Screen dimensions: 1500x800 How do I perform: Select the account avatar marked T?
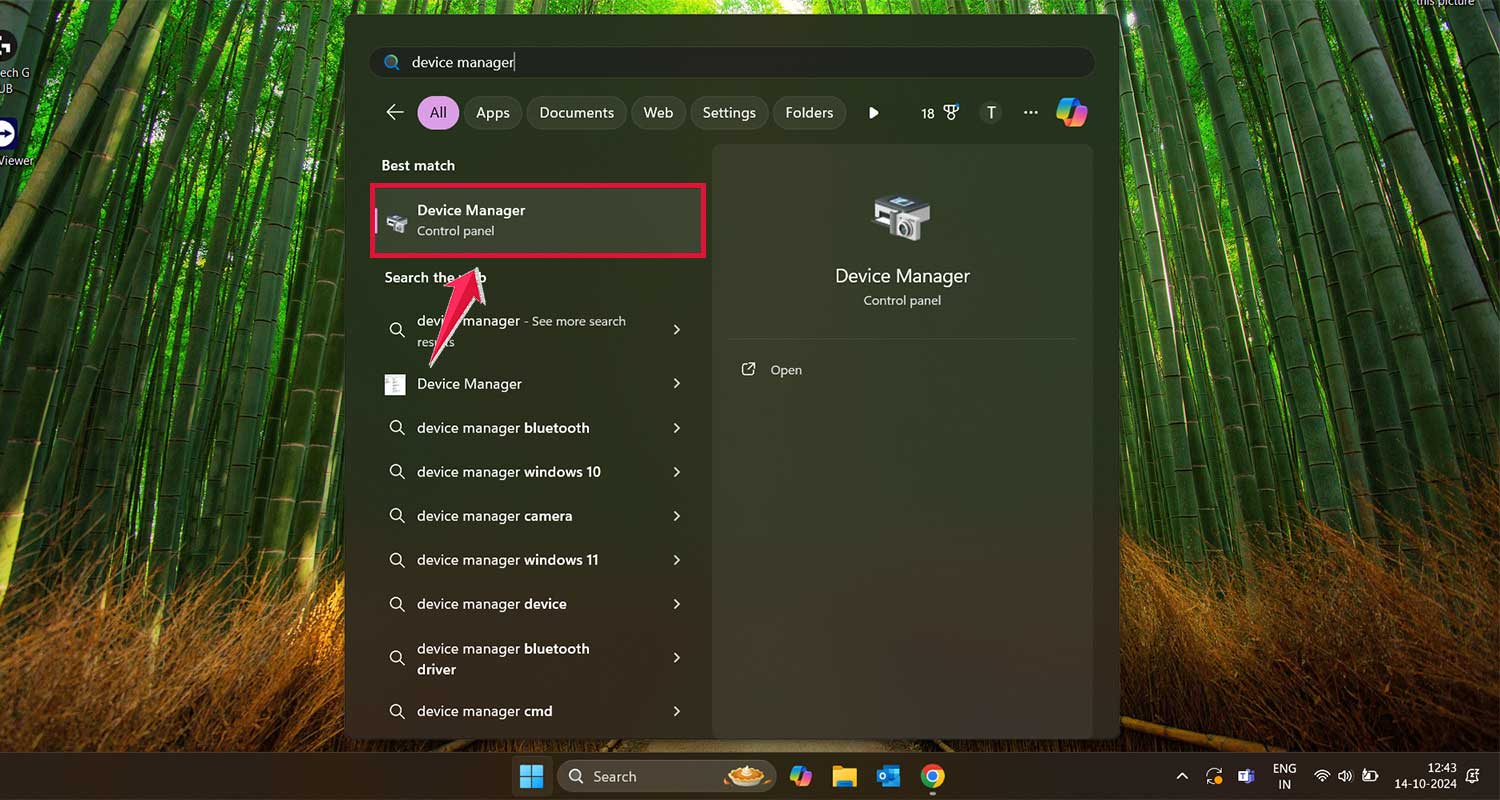990,112
